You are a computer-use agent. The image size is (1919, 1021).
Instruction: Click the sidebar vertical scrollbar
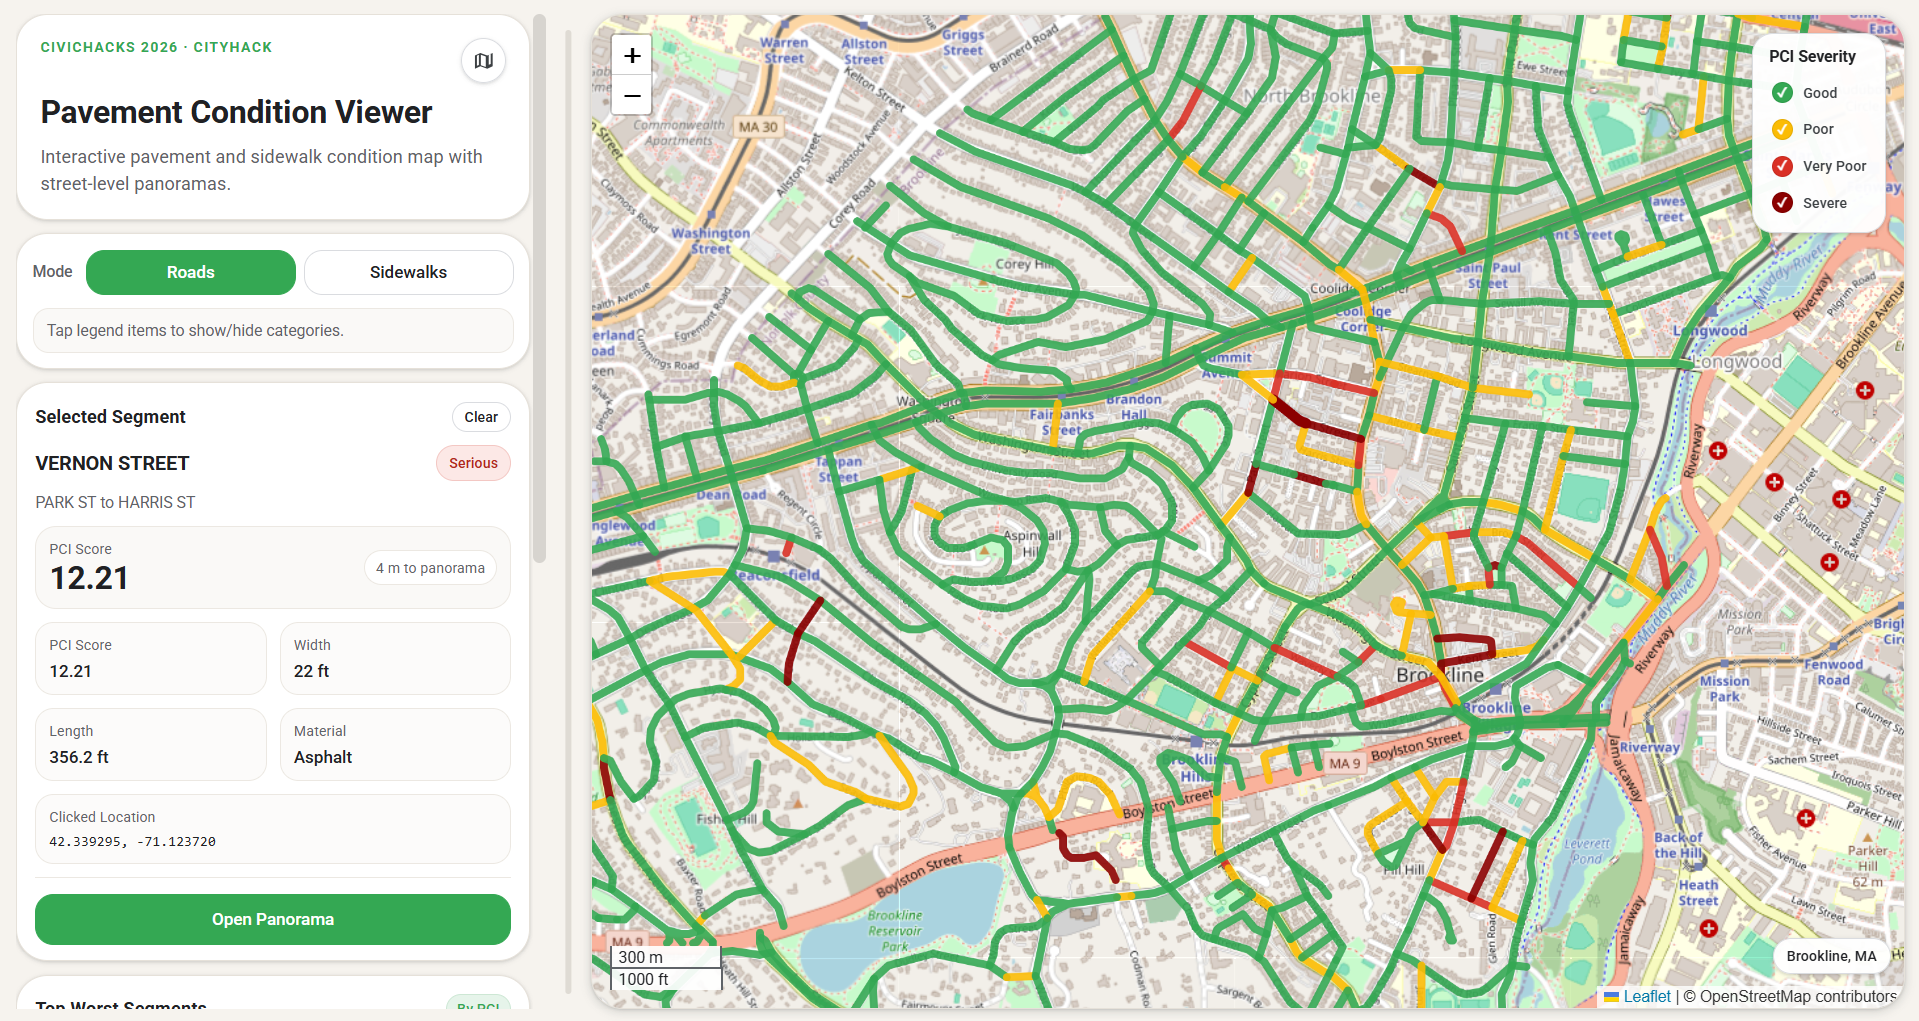[x=540, y=290]
